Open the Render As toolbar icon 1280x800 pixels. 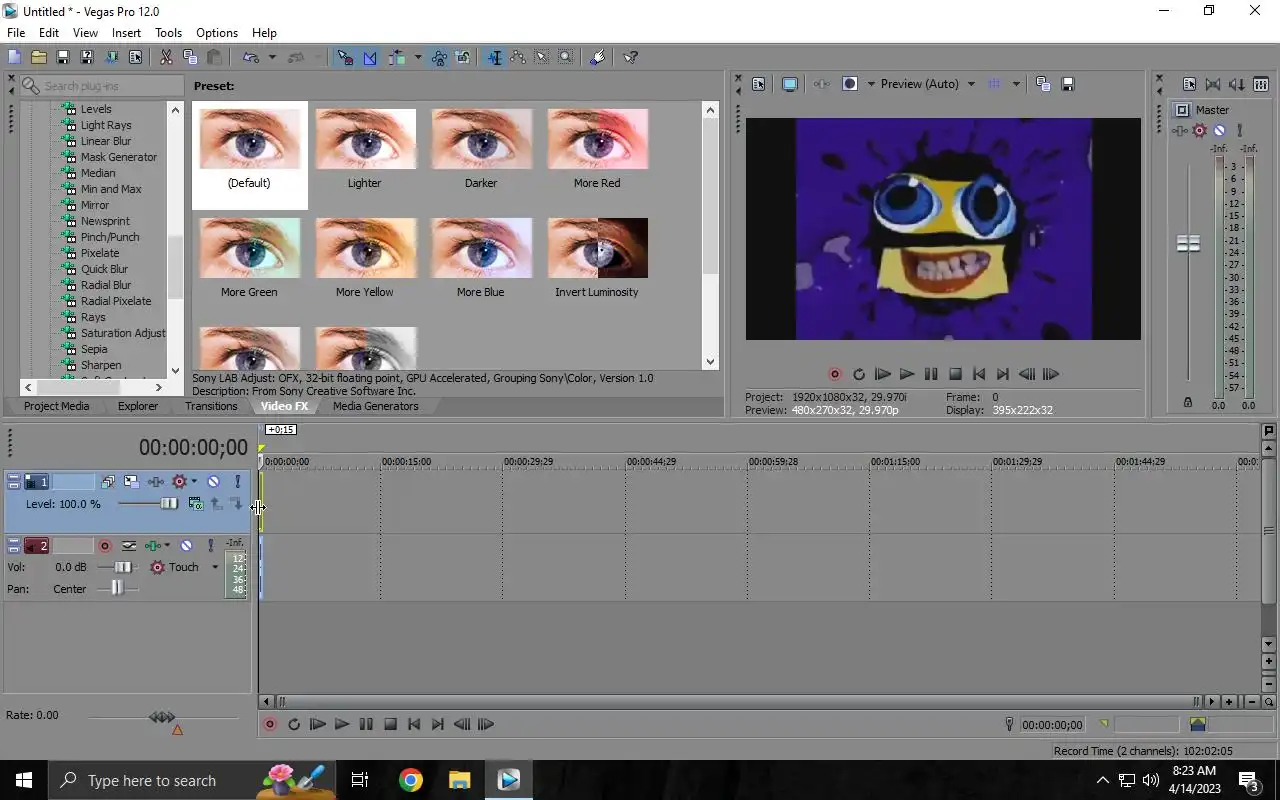coord(111,58)
